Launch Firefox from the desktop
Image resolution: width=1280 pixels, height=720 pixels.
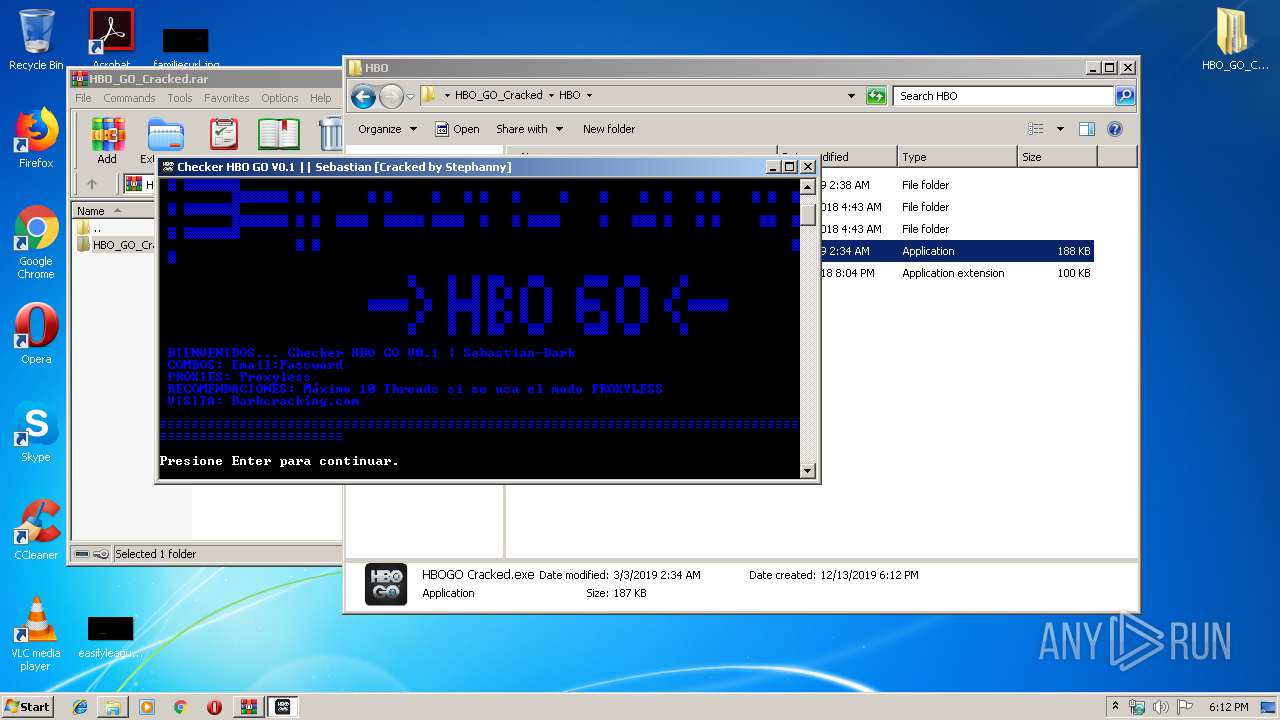tap(36, 138)
